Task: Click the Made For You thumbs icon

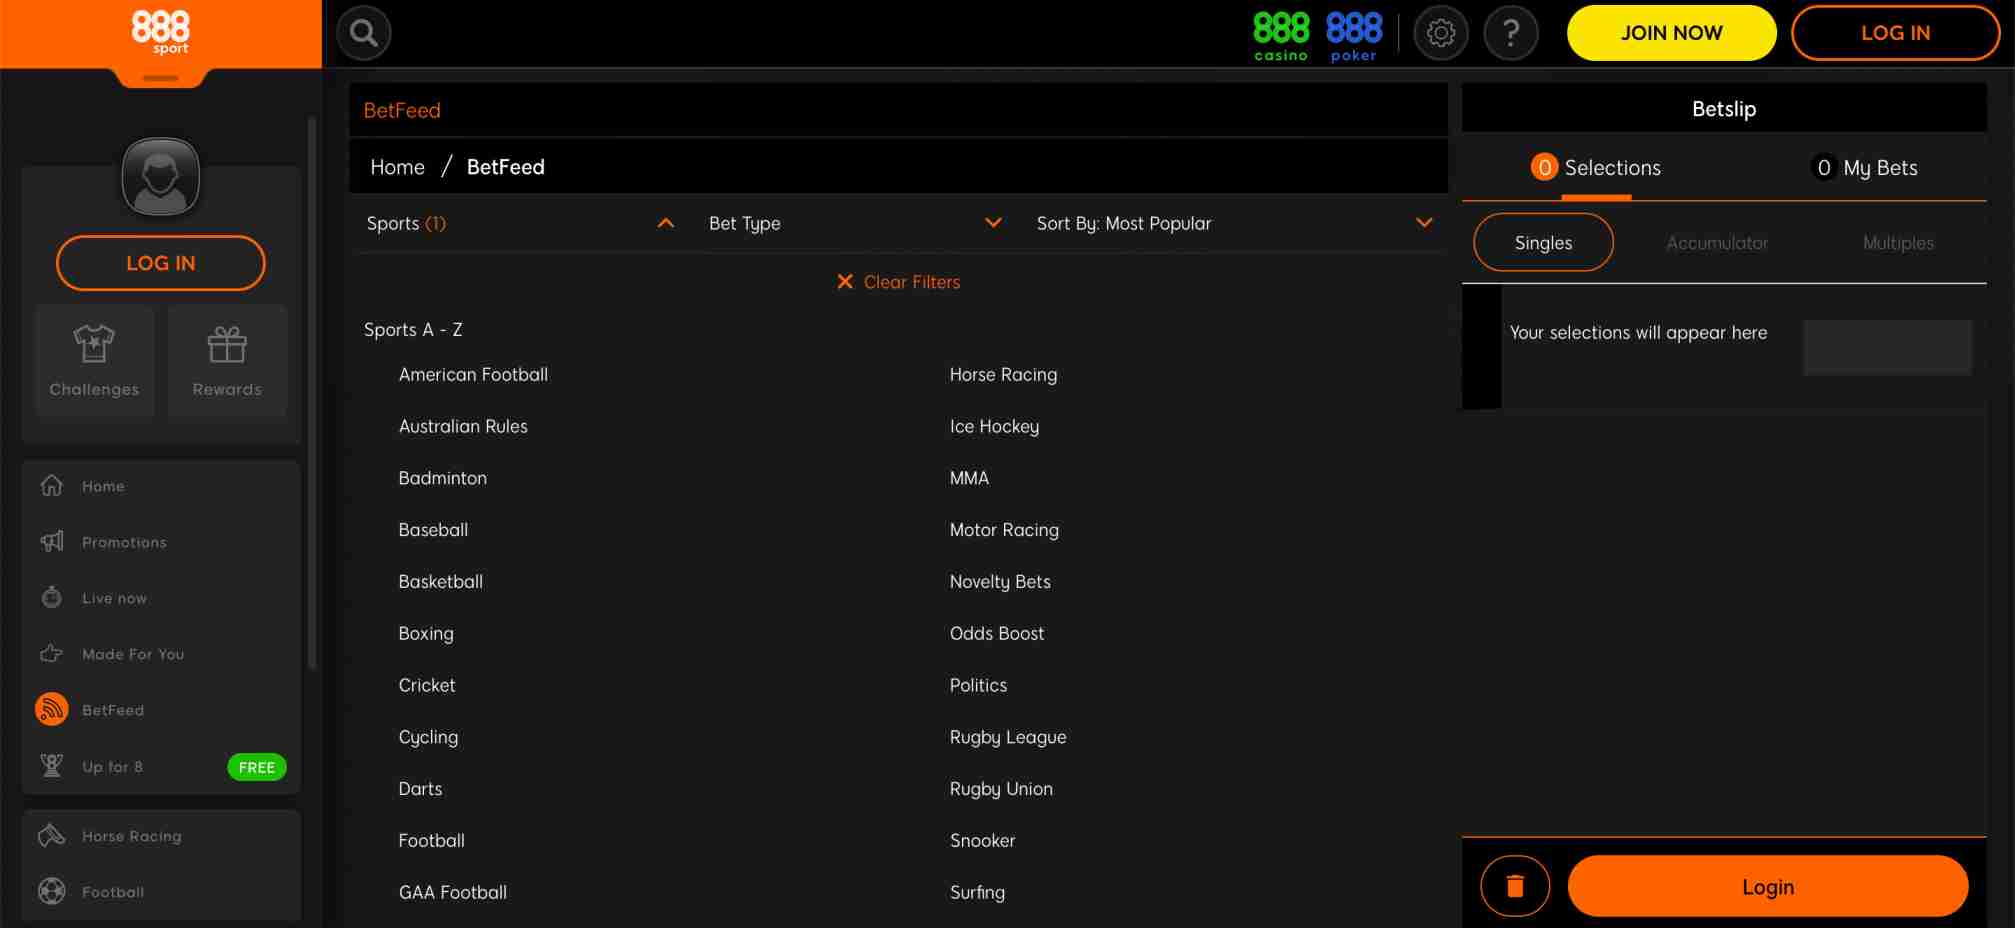Action: click(x=52, y=653)
